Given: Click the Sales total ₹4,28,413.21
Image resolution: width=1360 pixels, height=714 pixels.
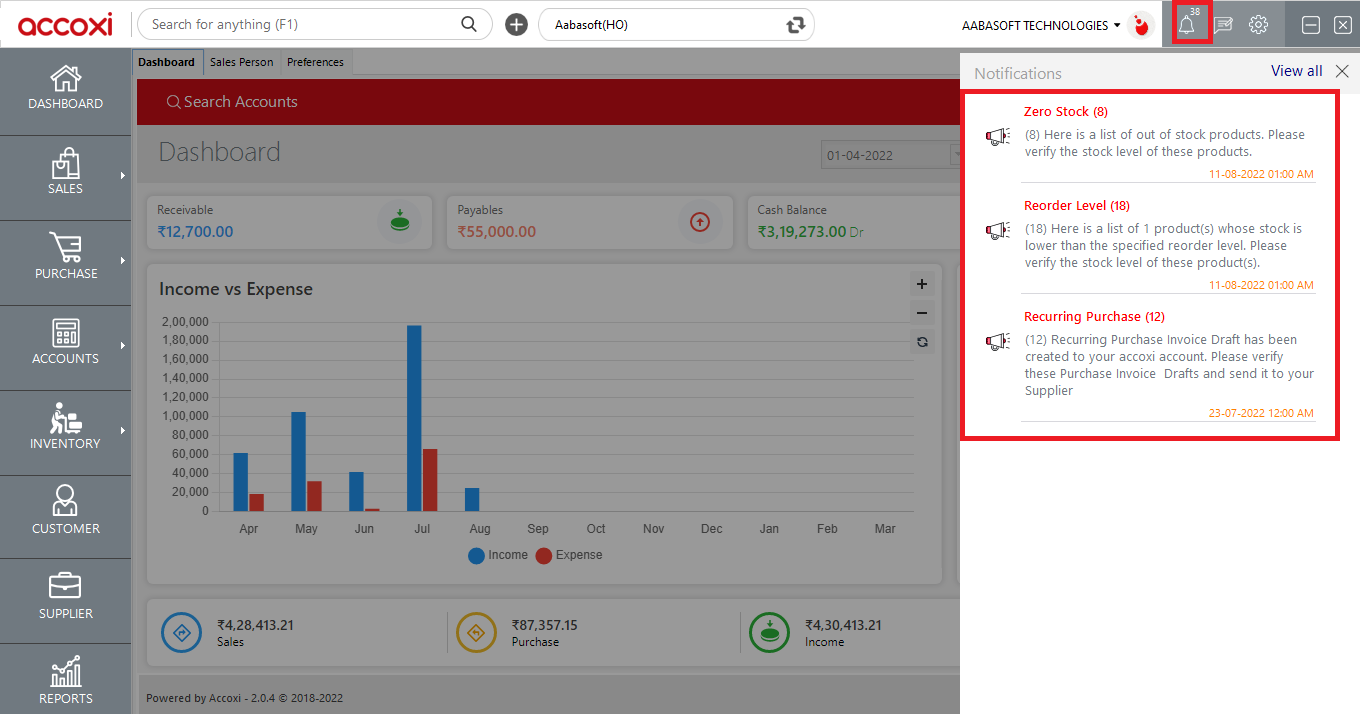Looking at the screenshot, I should point(255,625).
